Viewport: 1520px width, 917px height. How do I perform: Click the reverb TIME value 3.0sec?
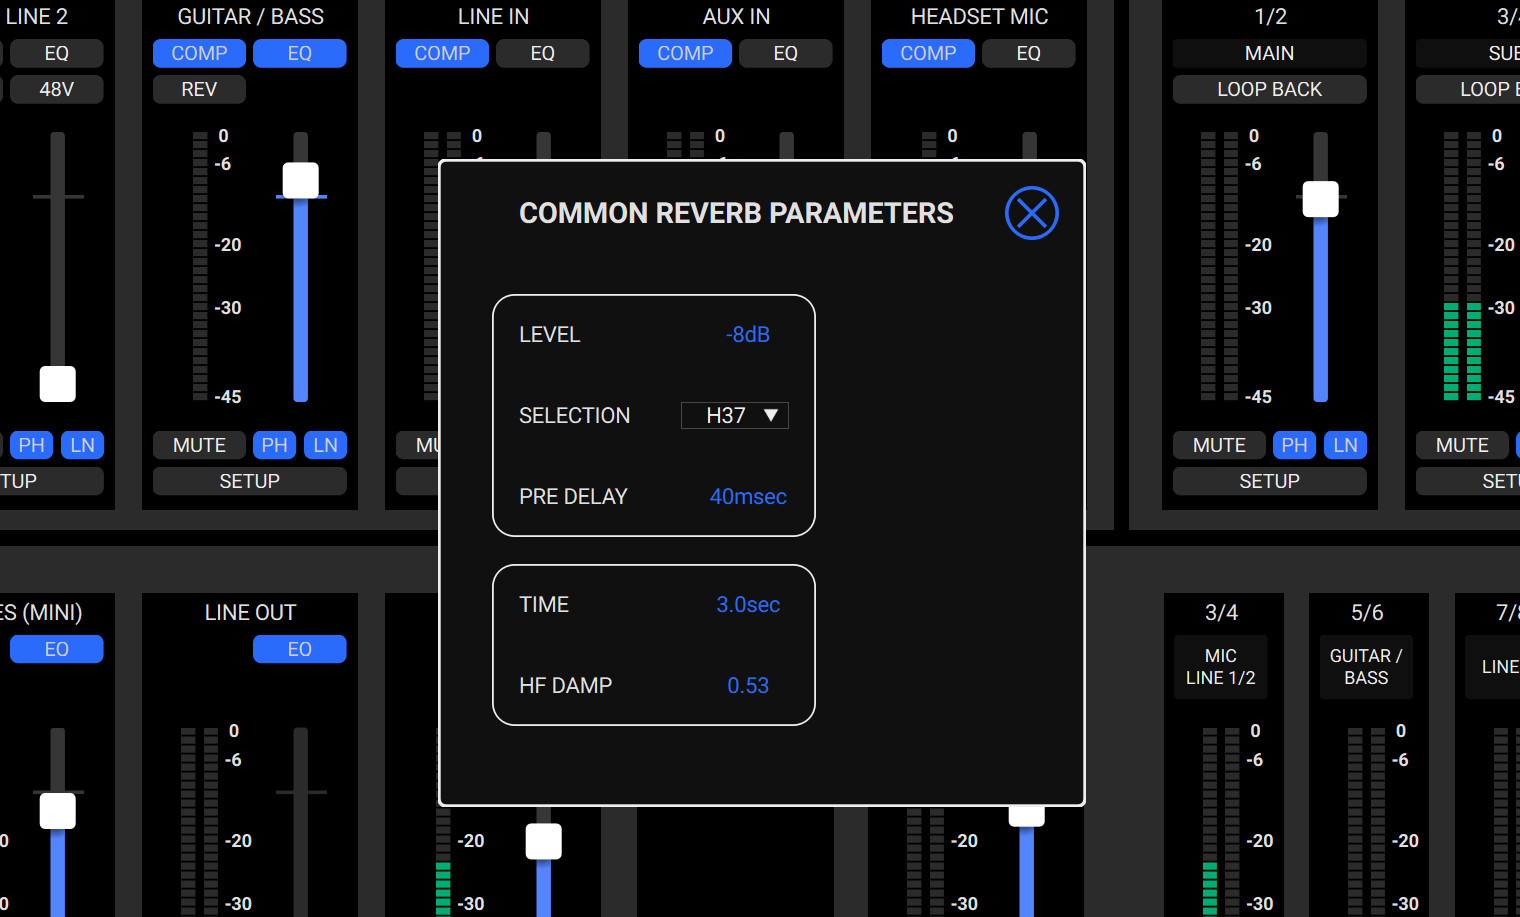(x=747, y=605)
